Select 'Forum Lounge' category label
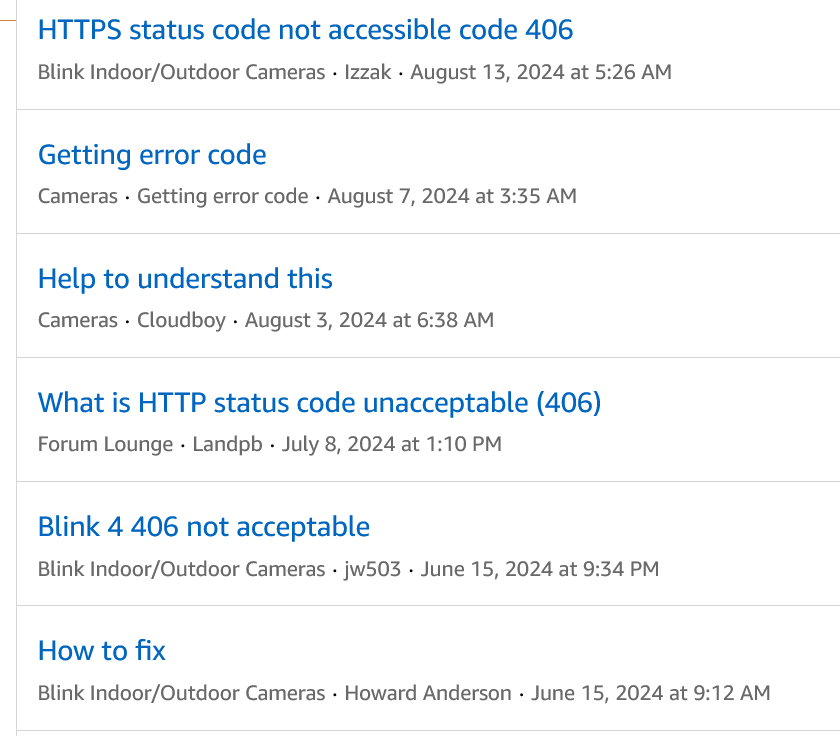 pyautogui.click(x=105, y=444)
